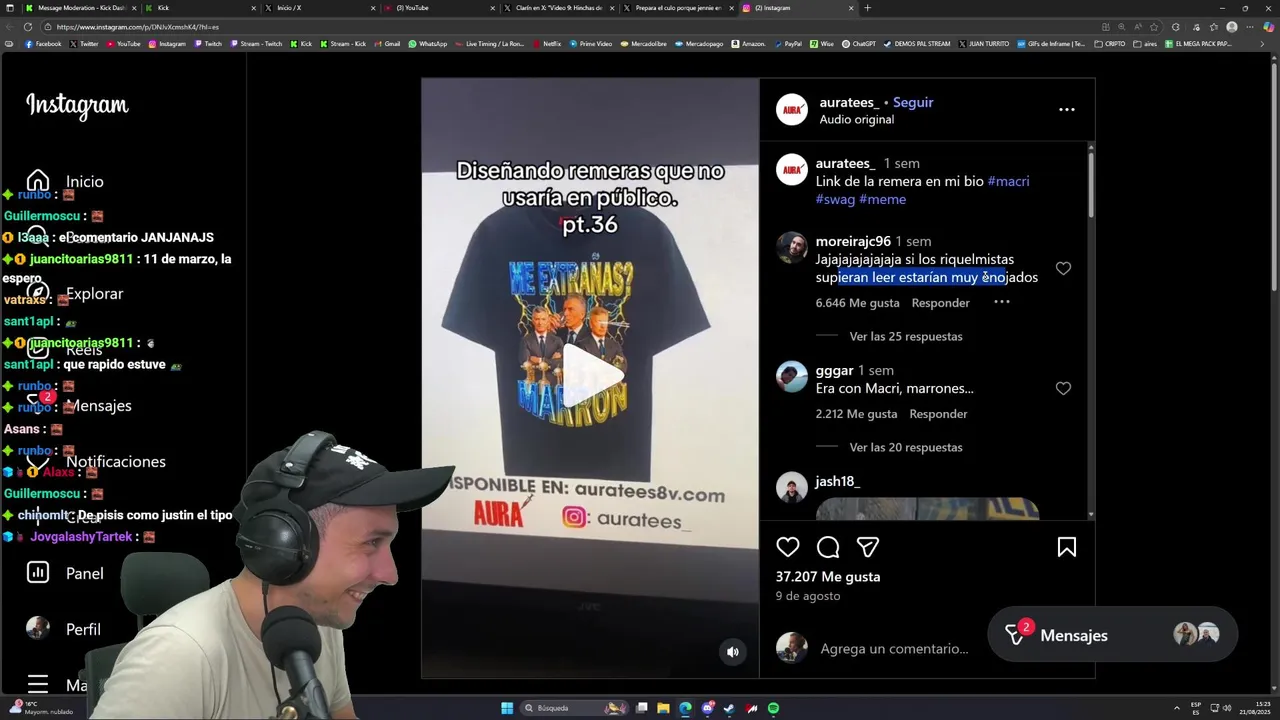Open the WhatsApp bookmark
This screenshot has width=1280, height=720.
(427, 44)
